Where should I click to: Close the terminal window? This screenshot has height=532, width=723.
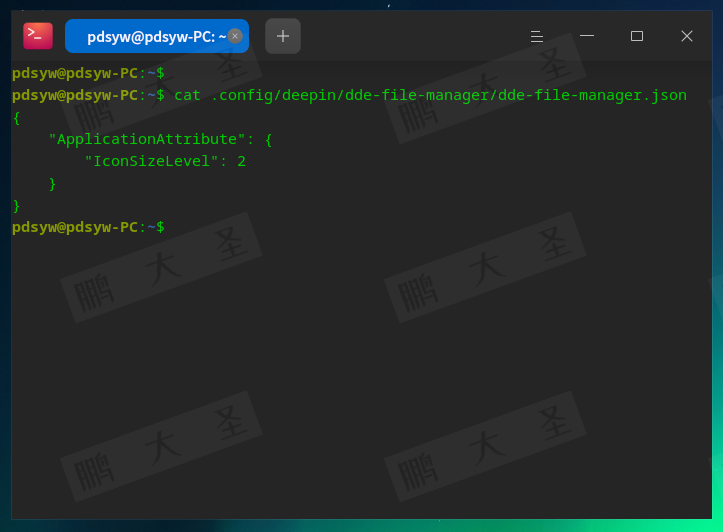(687, 36)
